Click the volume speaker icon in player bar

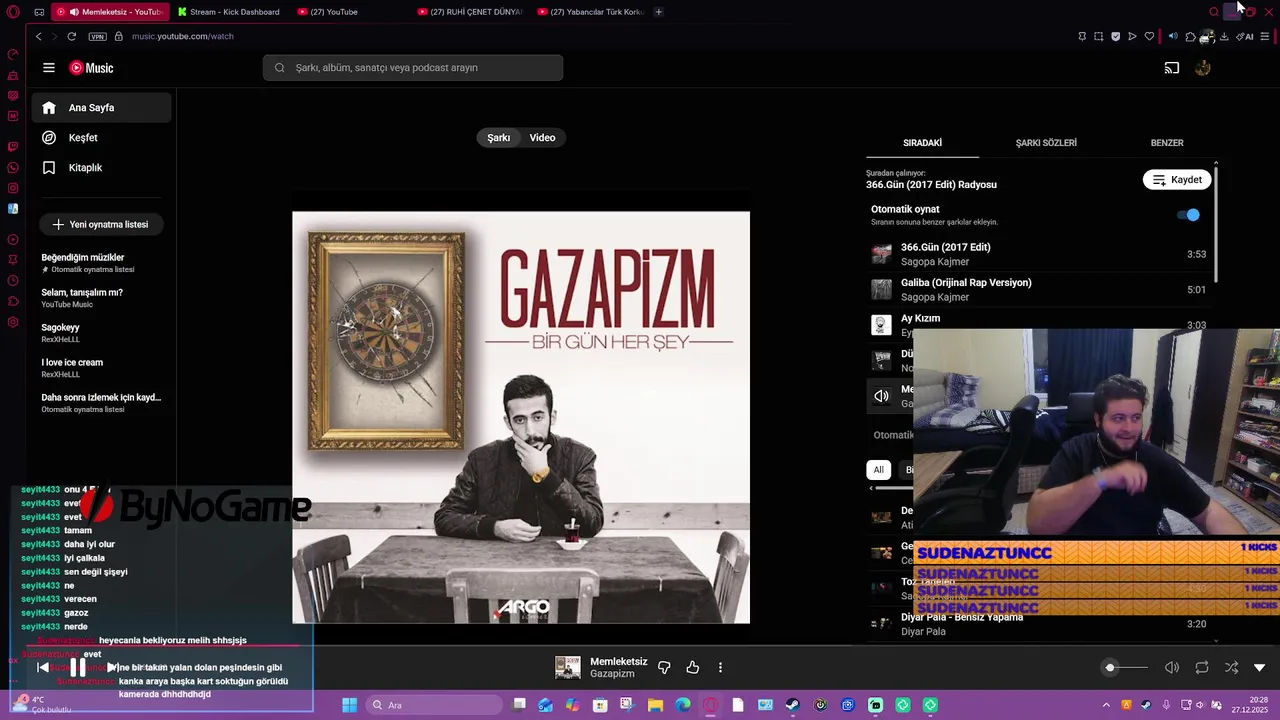[1172, 667]
